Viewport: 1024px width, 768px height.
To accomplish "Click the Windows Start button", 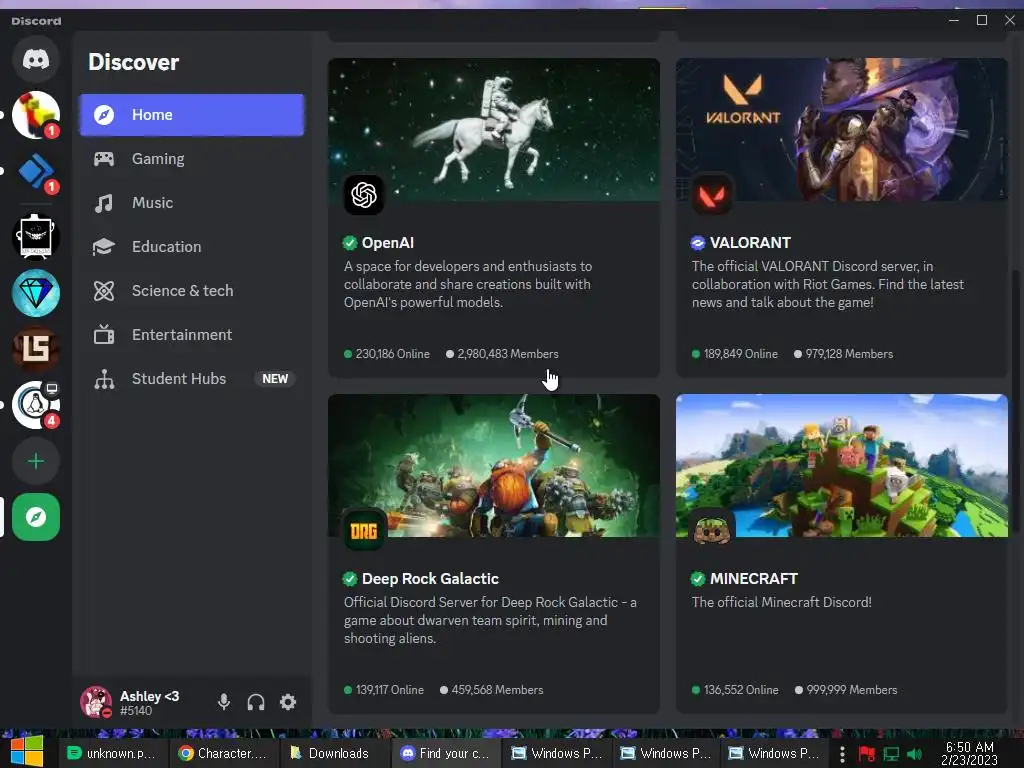I will click(x=27, y=751).
